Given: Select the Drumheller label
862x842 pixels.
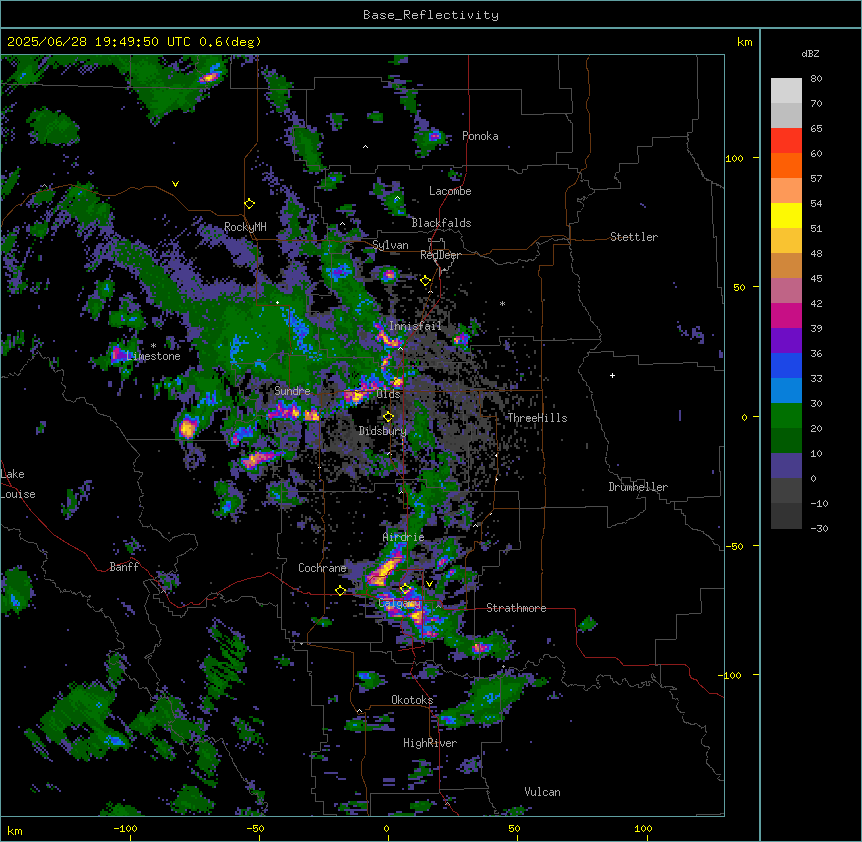Looking at the screenshot, I should 638,487.
